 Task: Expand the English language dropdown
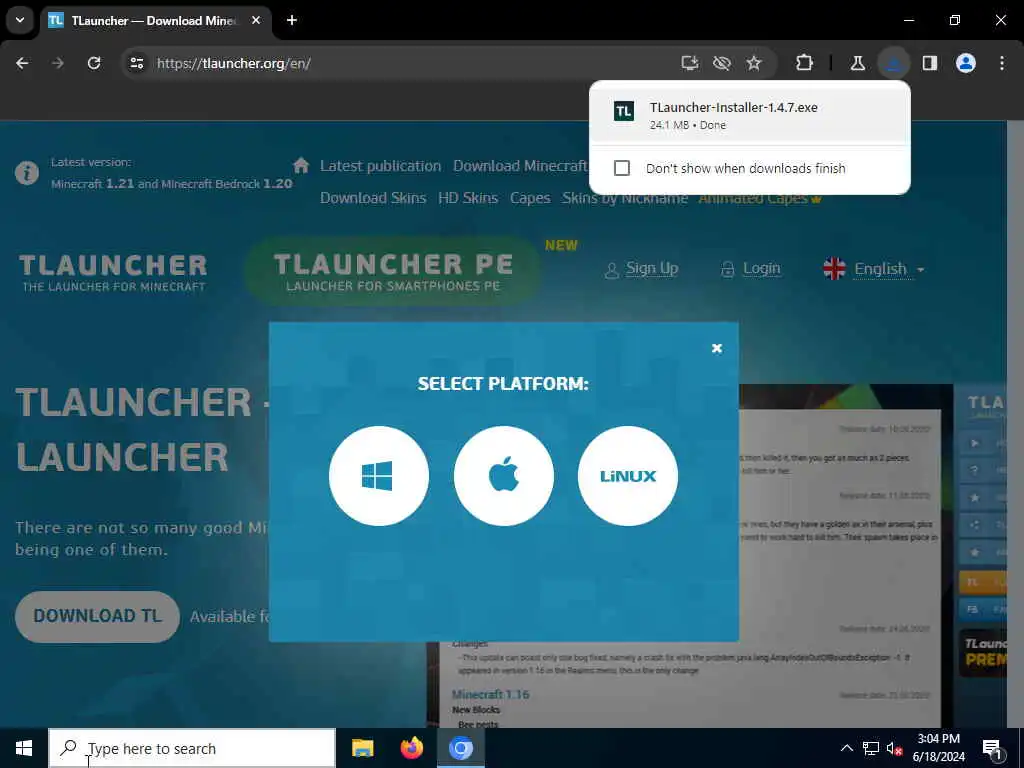(x=875, y=268)
